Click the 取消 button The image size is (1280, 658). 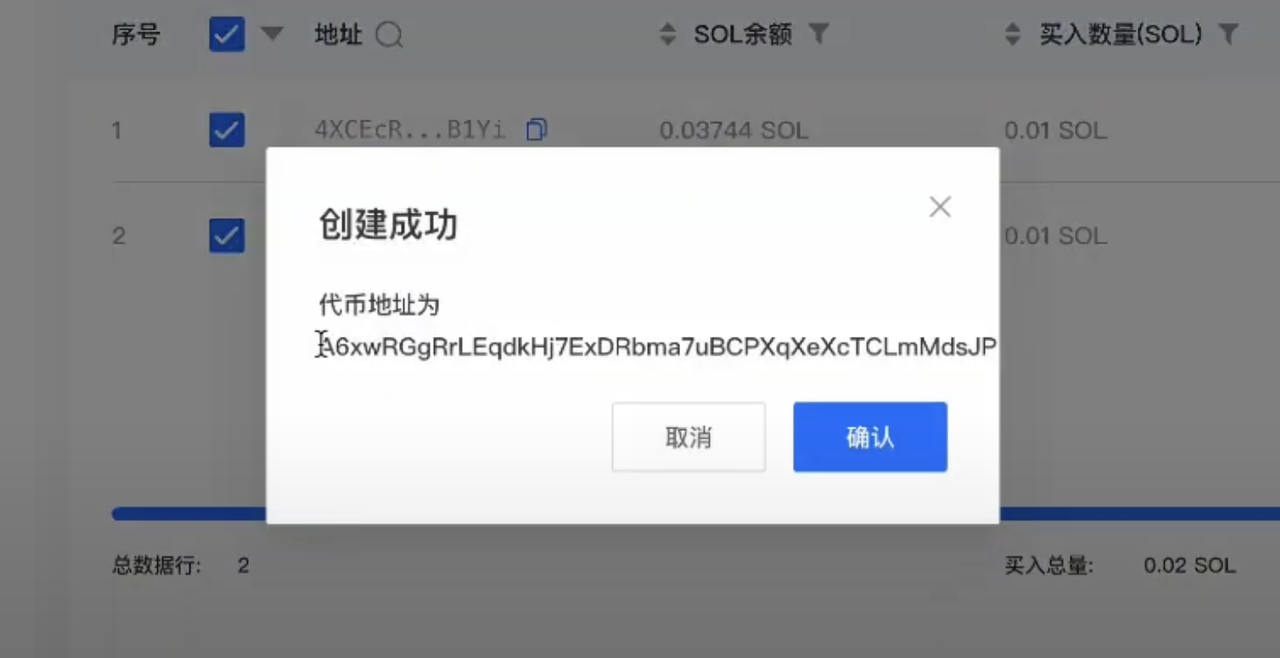point(688,437)
